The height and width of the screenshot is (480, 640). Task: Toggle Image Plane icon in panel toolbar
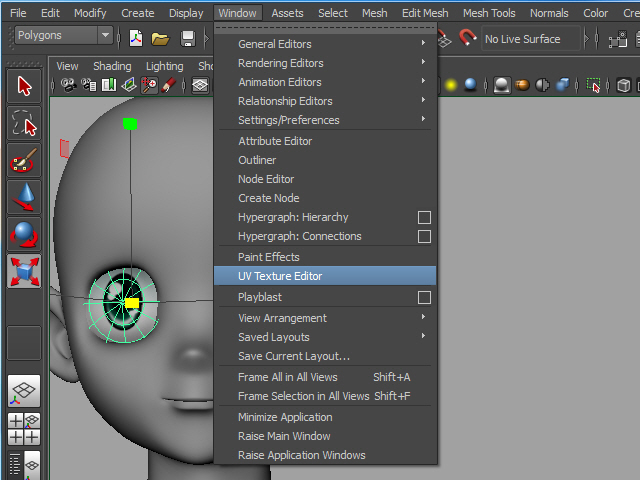(129, 85)
